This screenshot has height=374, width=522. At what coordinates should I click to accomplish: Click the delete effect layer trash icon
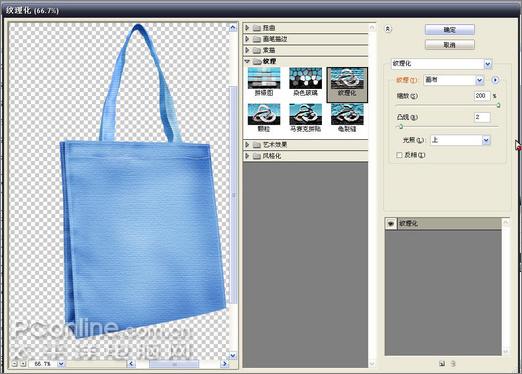[453, 364]
